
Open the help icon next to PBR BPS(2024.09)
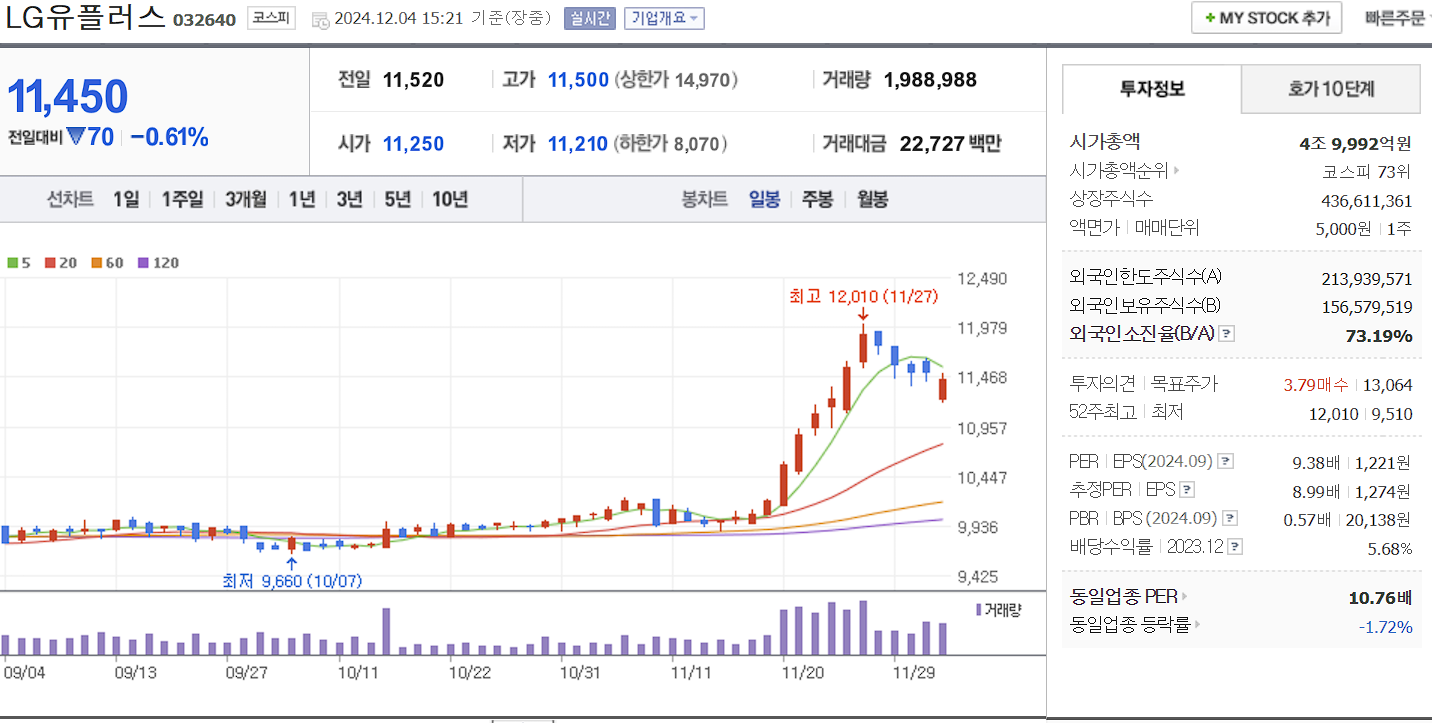coord(1230,518)
